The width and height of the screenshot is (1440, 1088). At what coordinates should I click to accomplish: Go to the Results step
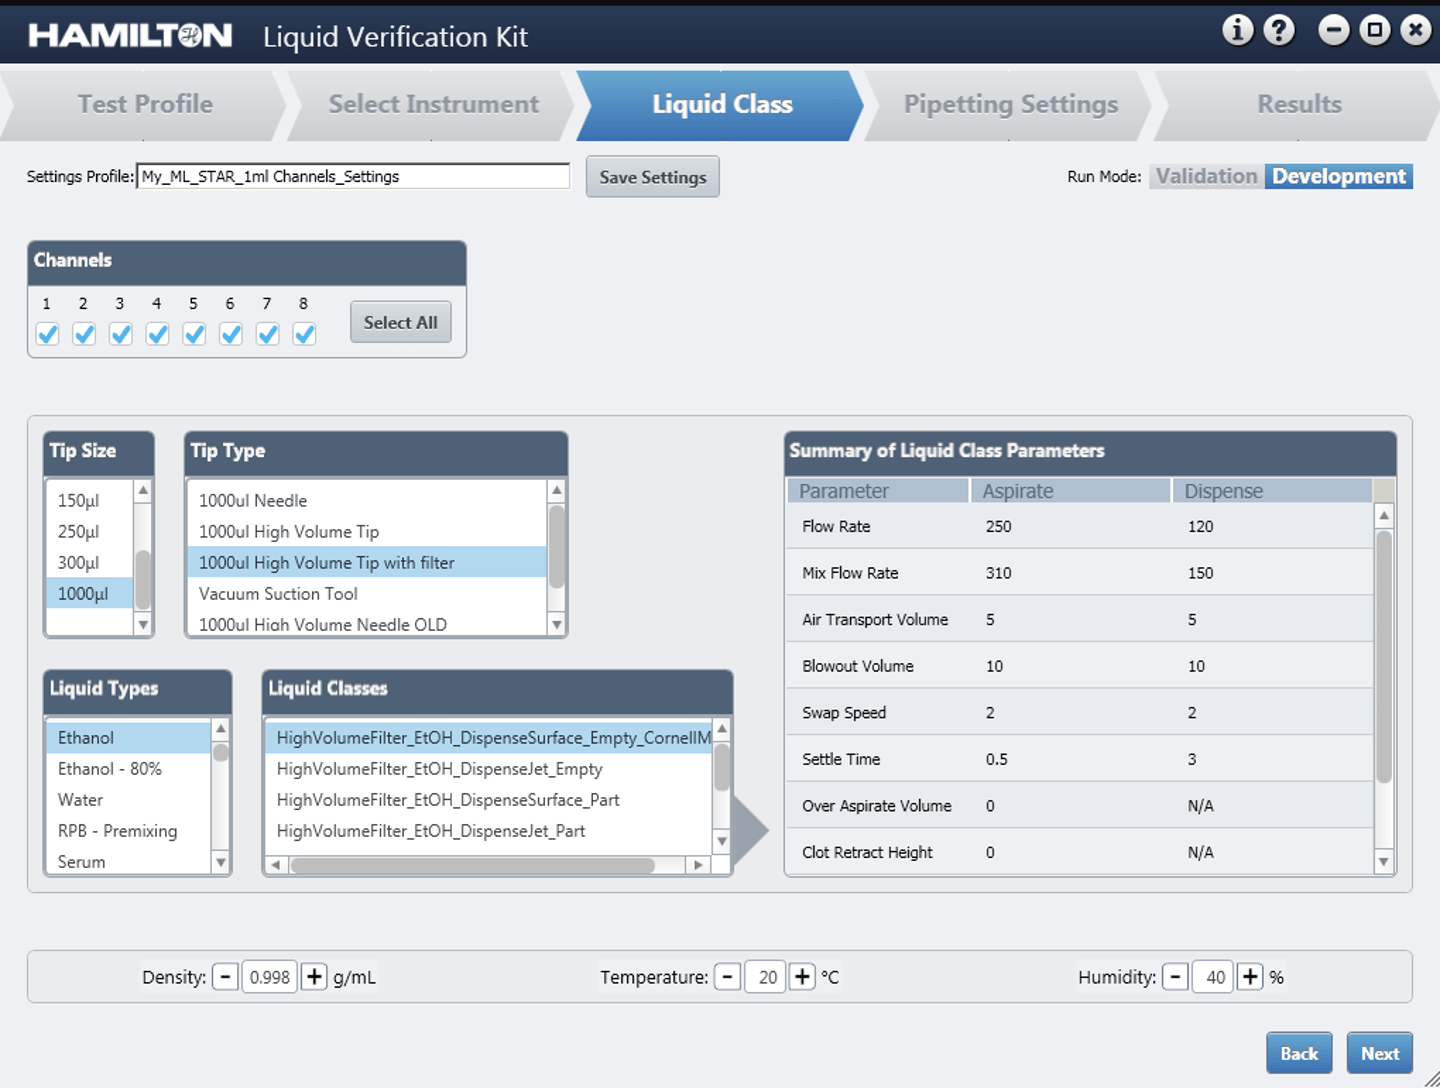tap(1299, 104)
